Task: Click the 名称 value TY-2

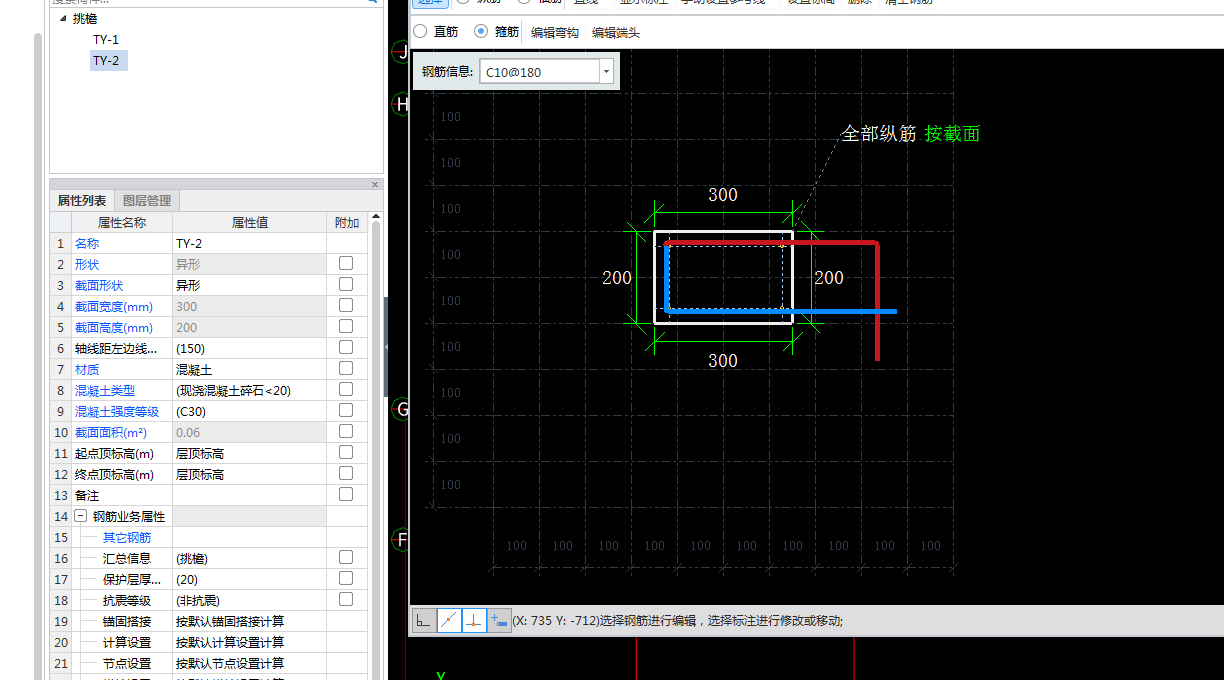Action: pyautogui.click(x=249, y=243)
